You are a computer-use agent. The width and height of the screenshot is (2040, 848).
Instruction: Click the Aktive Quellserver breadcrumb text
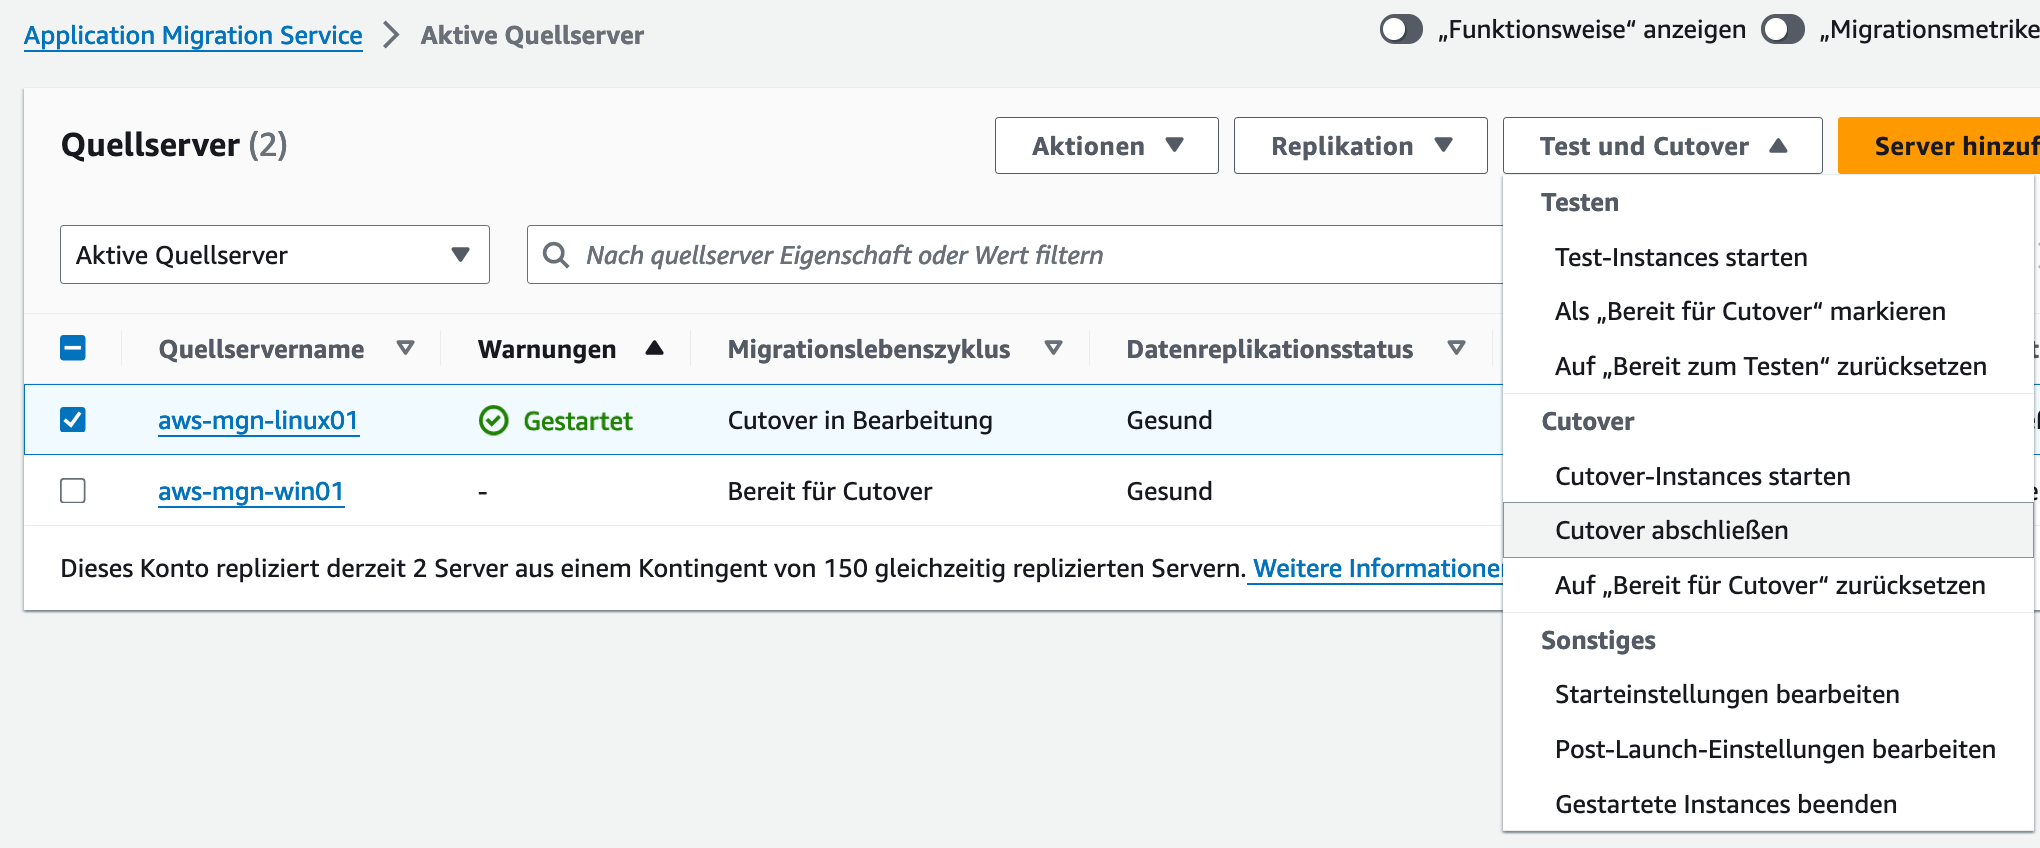pos(532,35)
